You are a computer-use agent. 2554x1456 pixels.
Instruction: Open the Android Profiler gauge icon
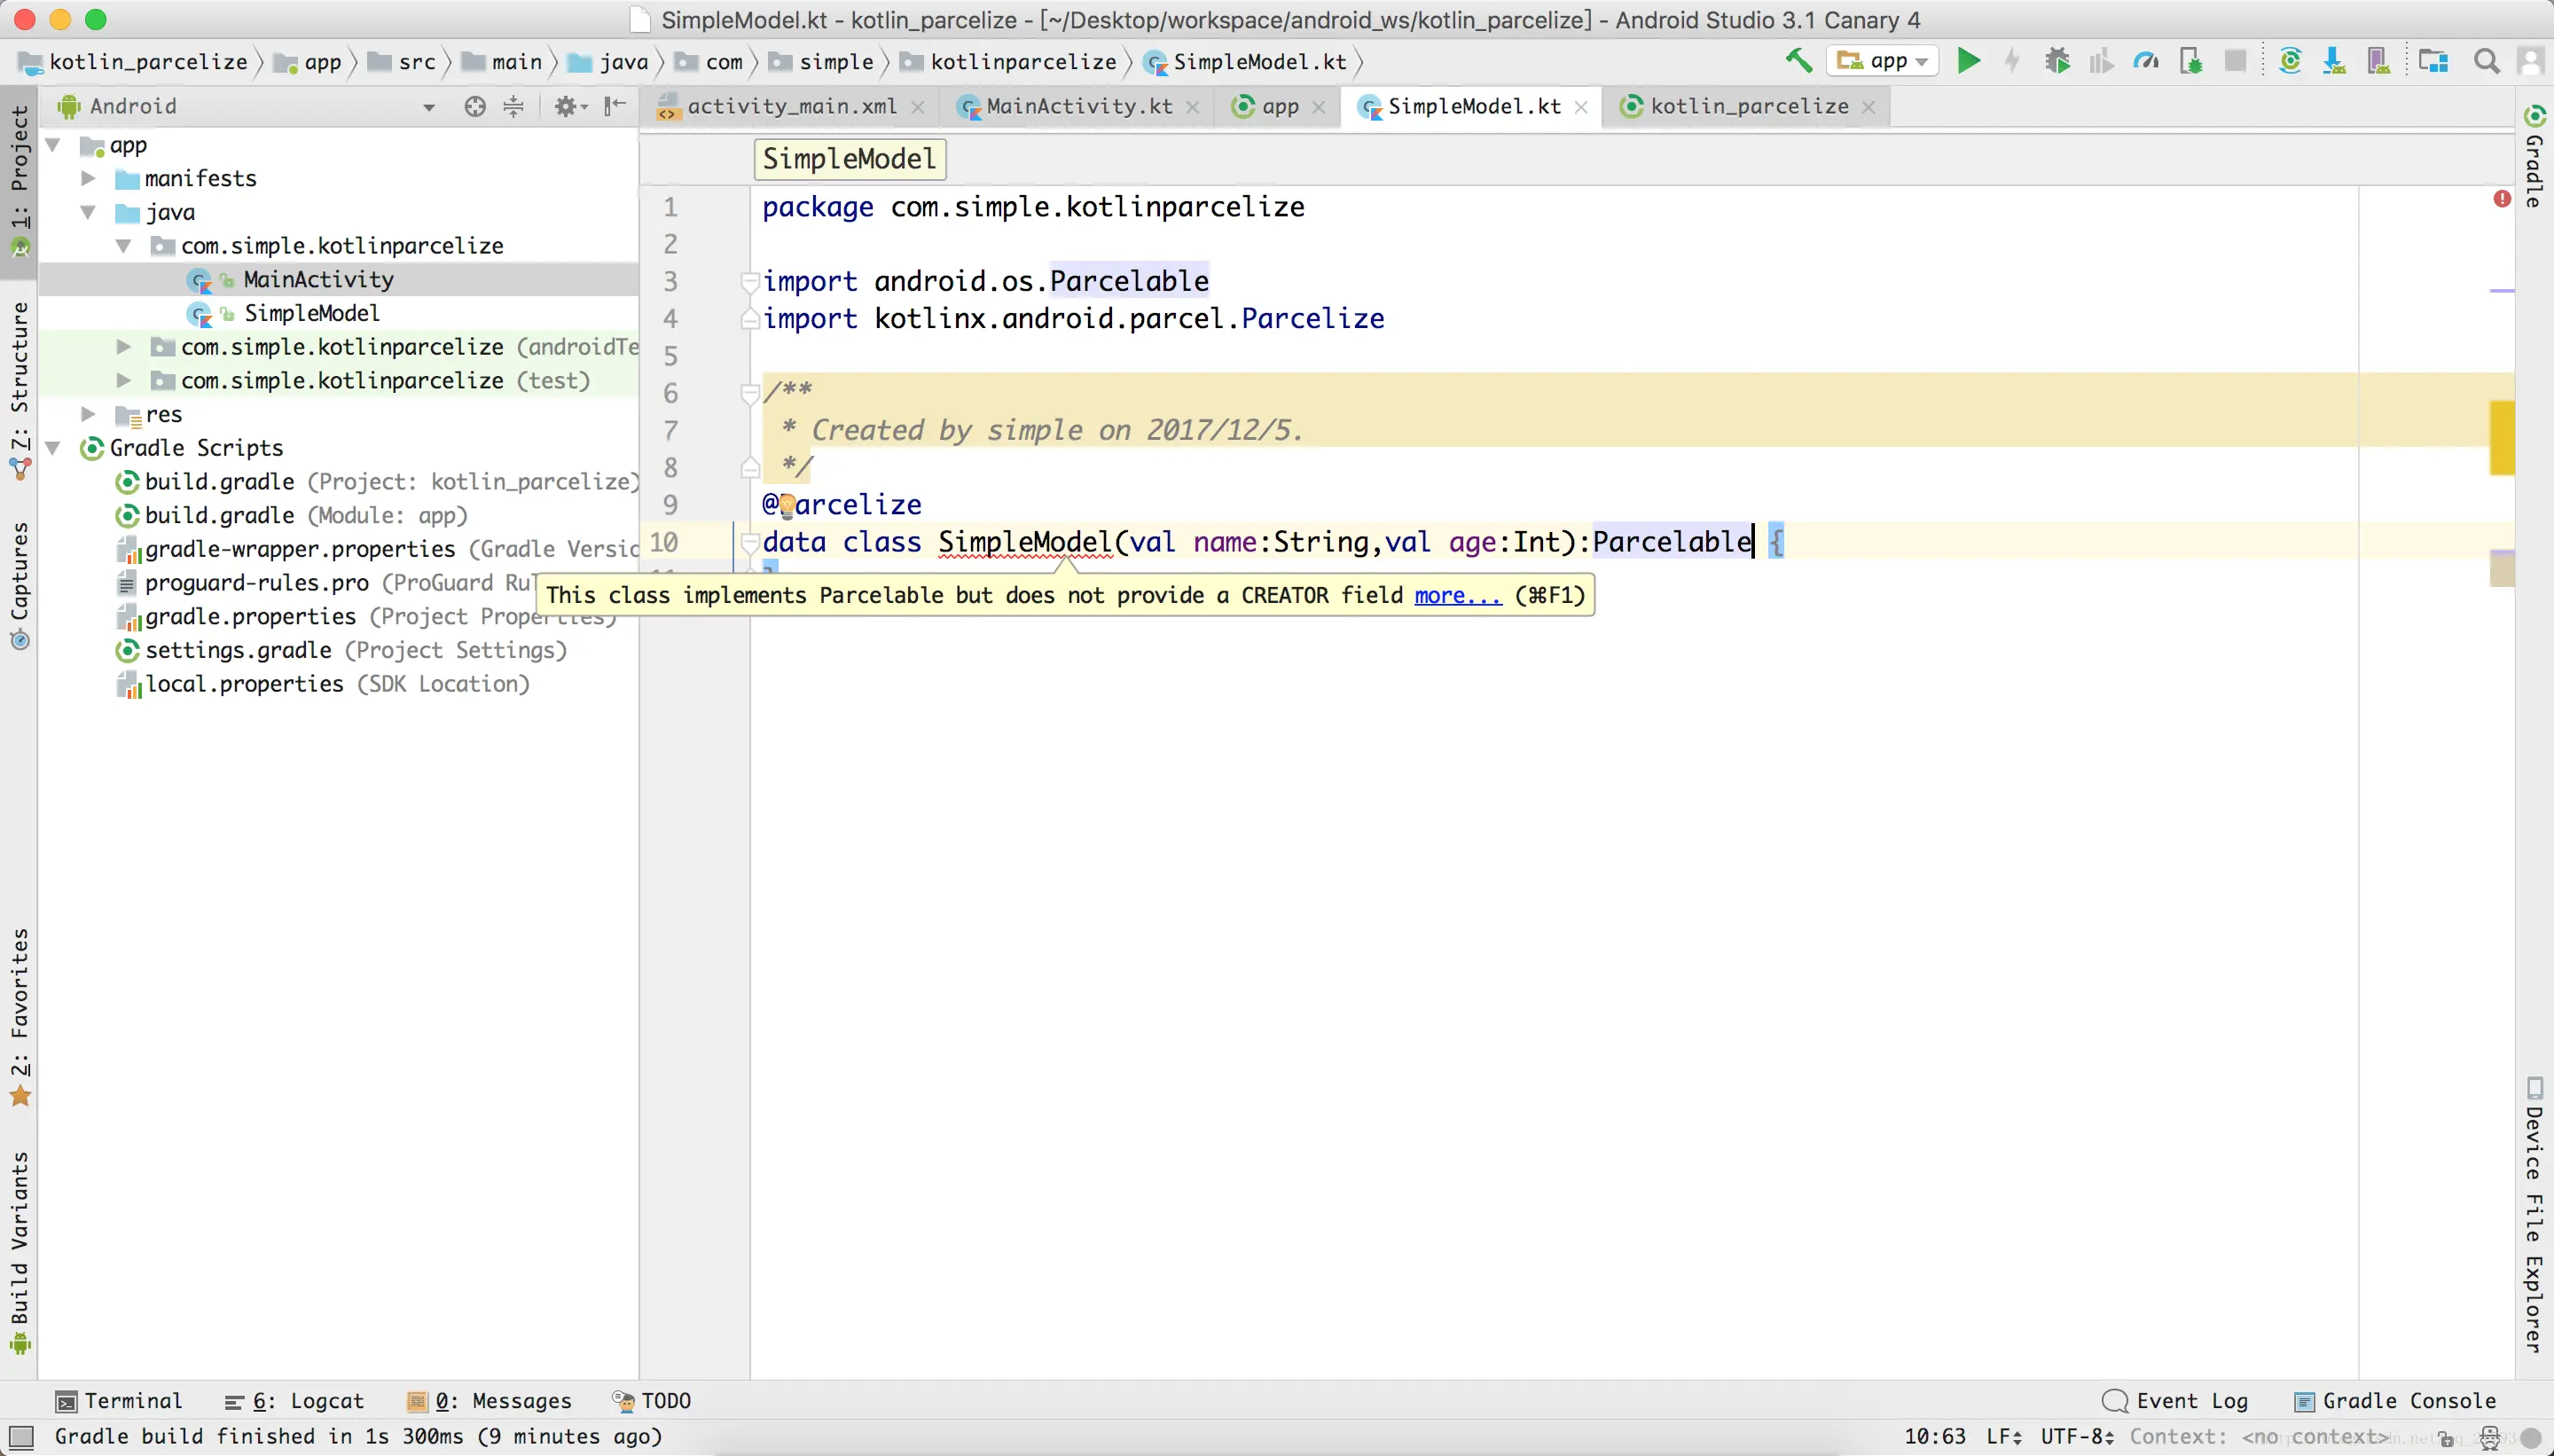(2145, 61)
